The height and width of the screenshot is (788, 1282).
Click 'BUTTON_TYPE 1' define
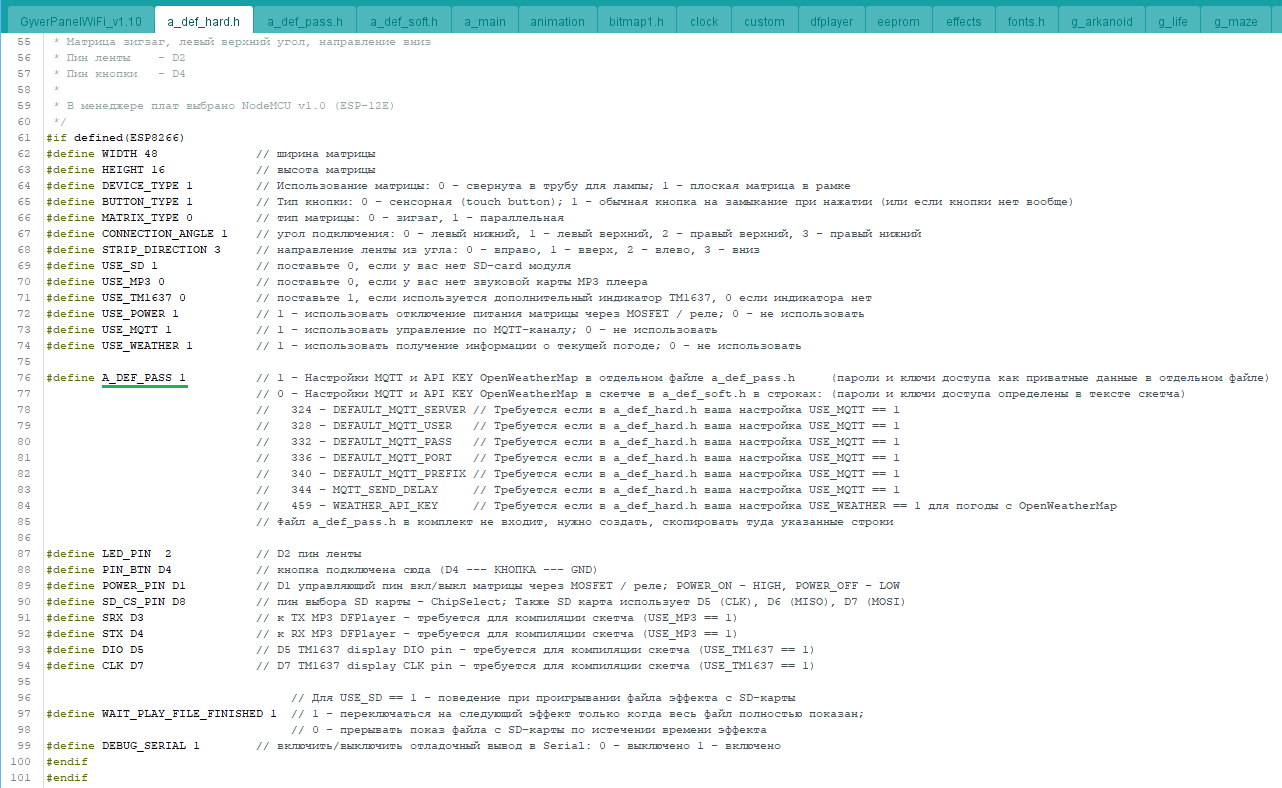[147, 202]
